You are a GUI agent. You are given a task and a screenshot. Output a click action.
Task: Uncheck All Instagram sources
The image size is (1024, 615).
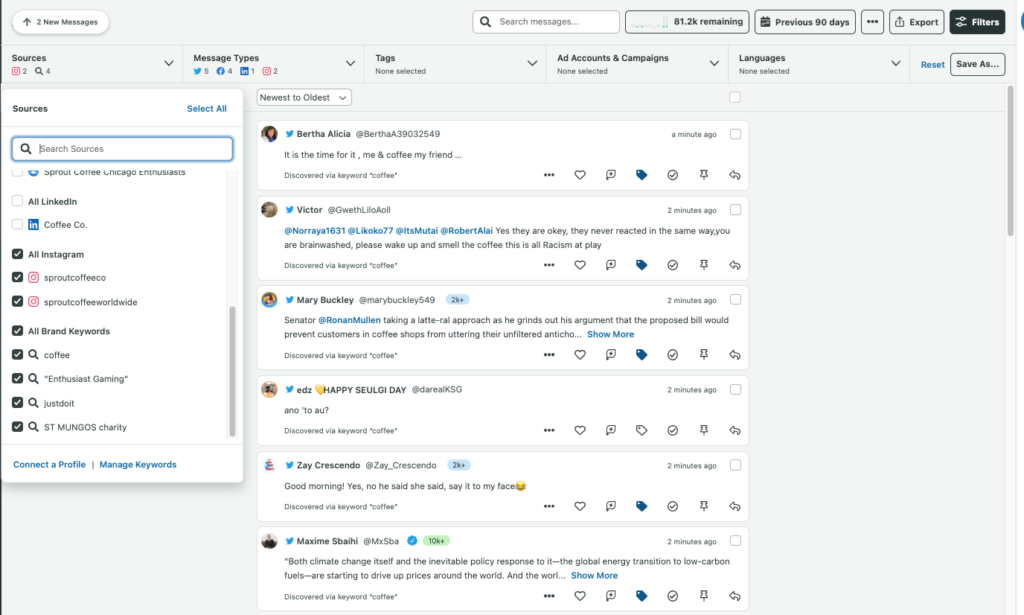pyautogui.click(x=18, y=254)
